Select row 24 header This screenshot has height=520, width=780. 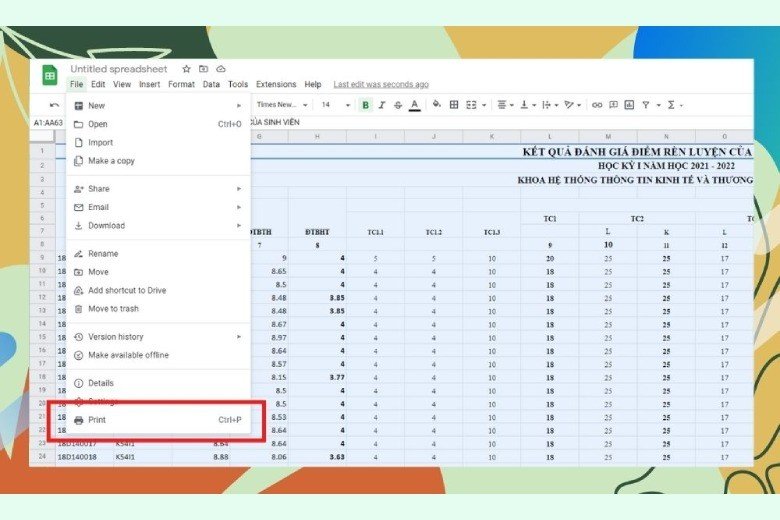pyautogui.click(x=42, y=456)
